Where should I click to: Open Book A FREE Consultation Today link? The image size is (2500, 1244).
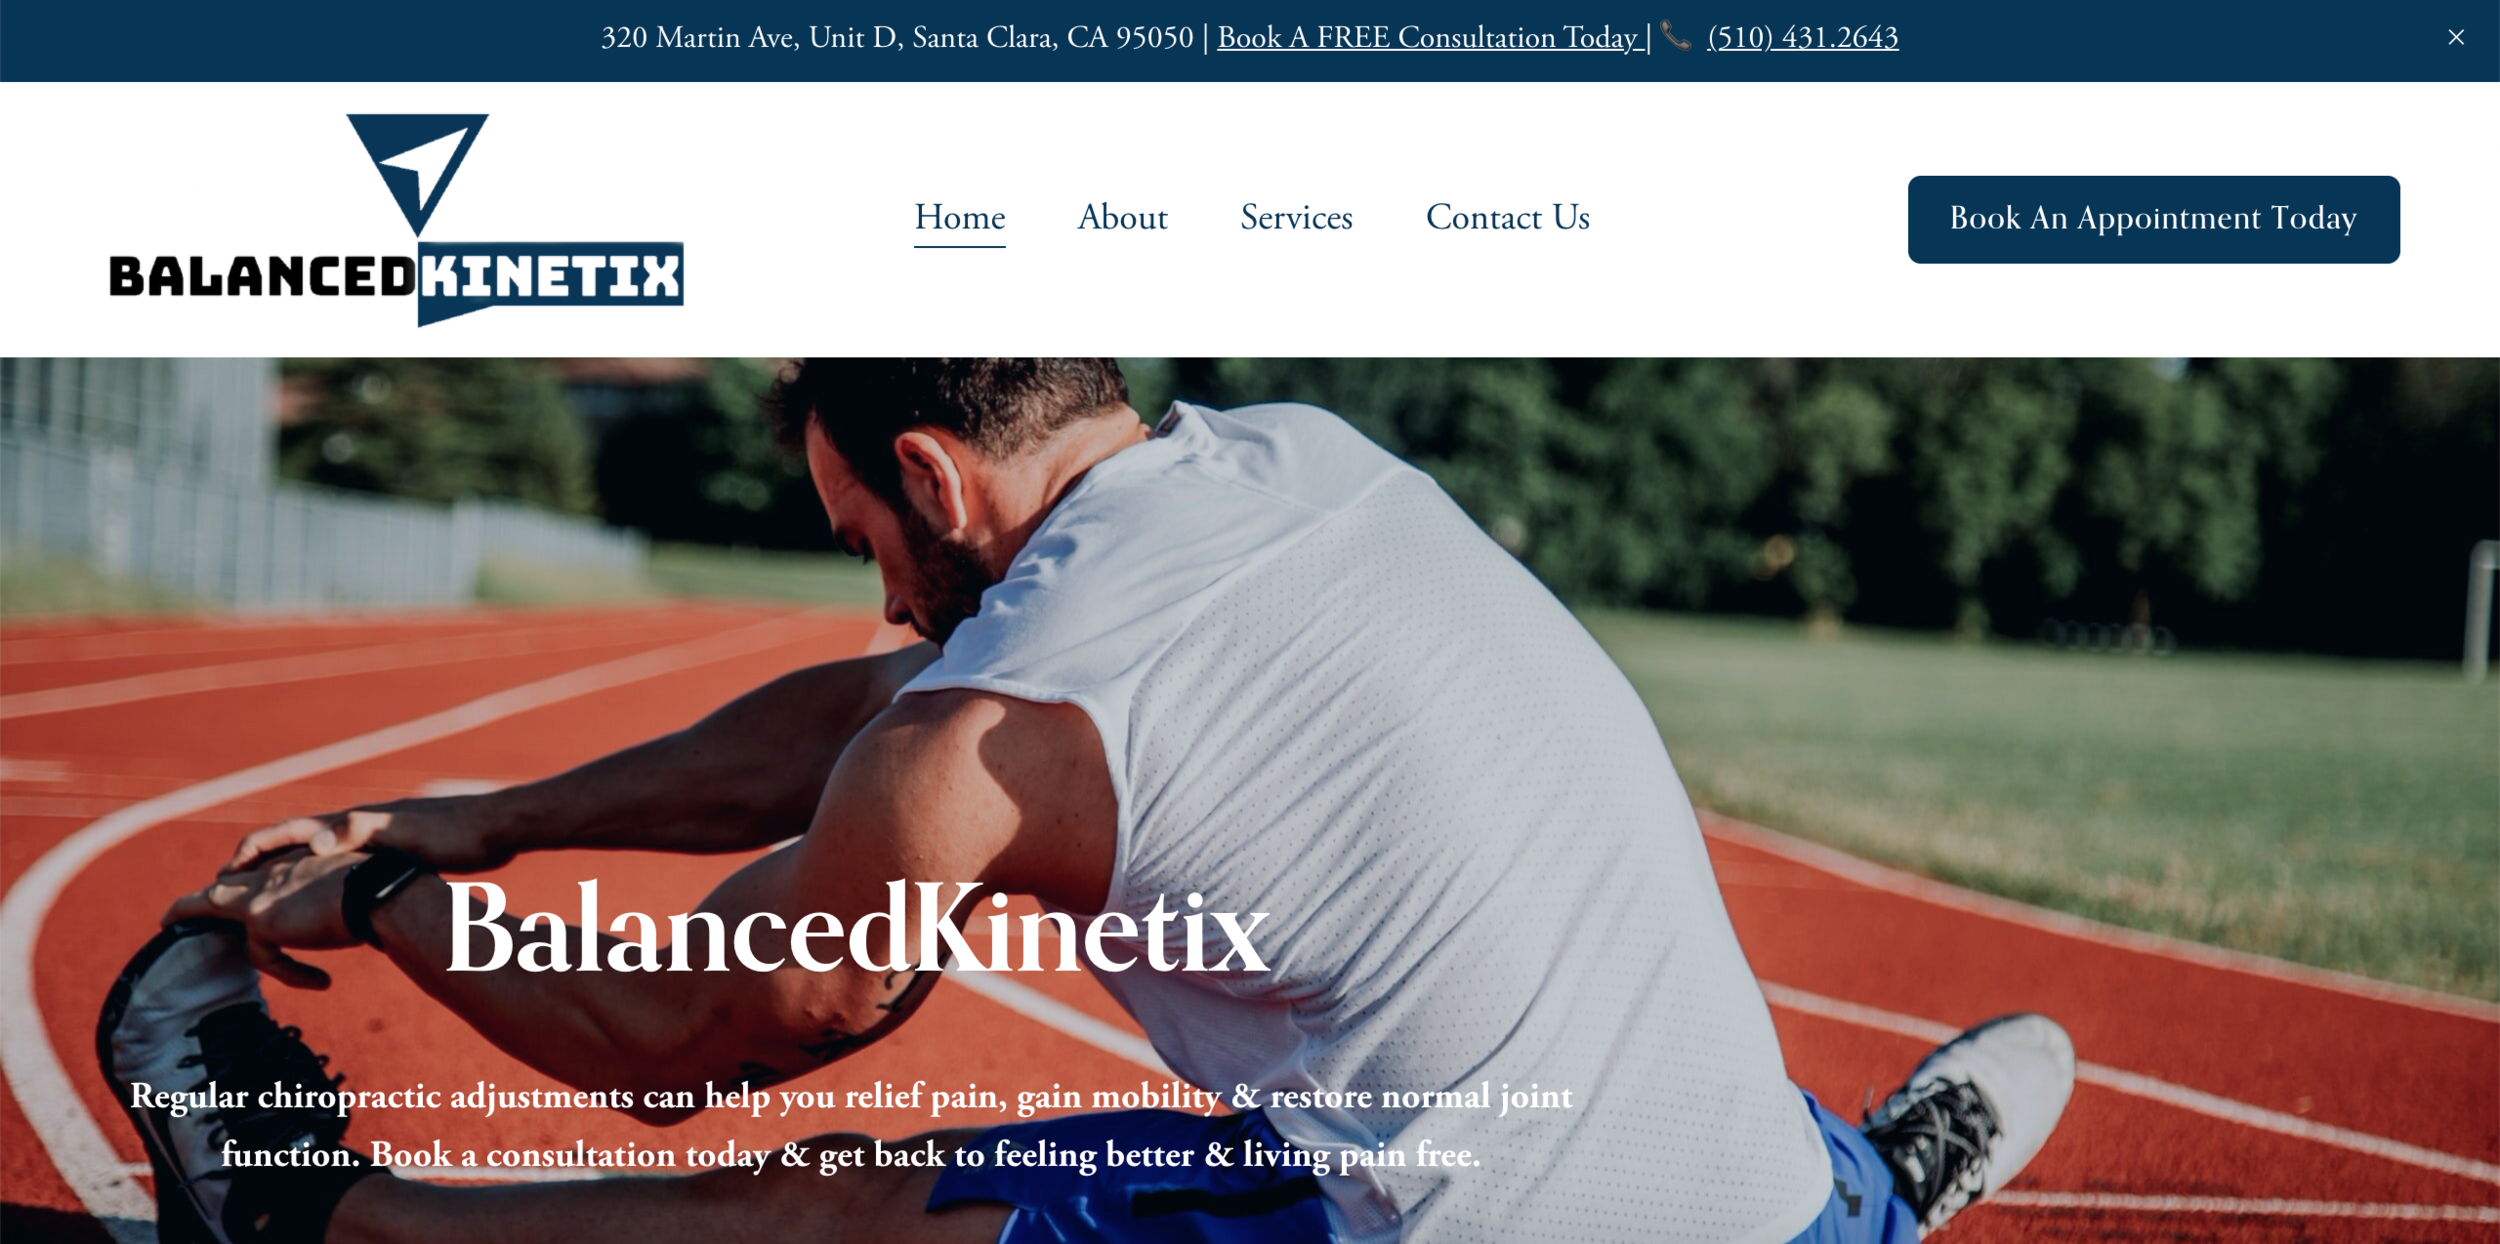coord(1428,38)
